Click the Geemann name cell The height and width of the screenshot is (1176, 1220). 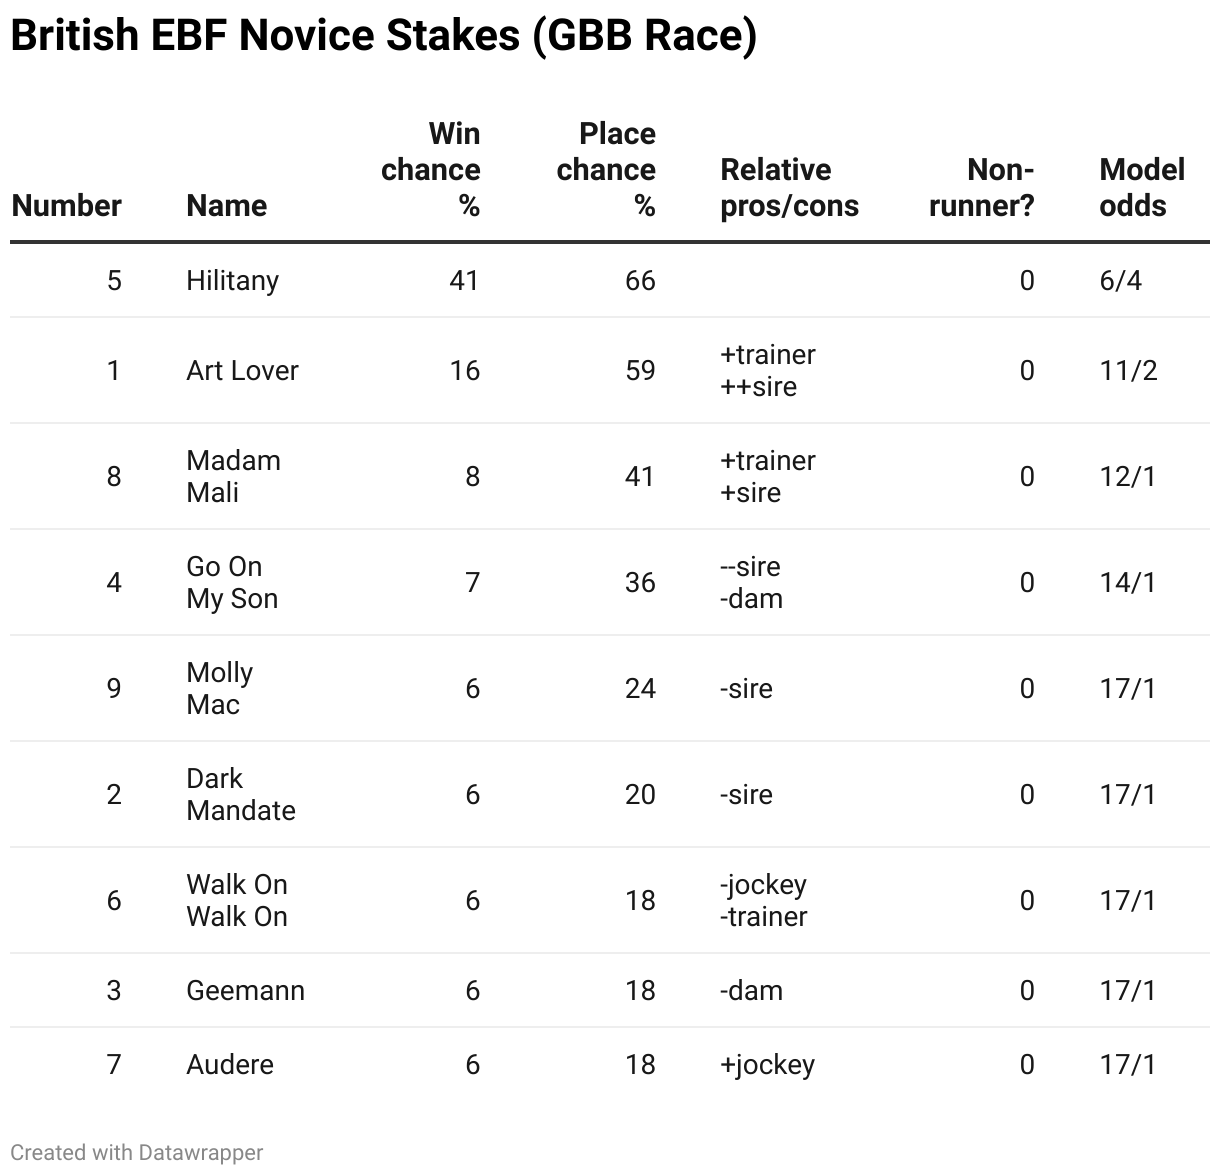pyautogui.click(x=246, y=991)
